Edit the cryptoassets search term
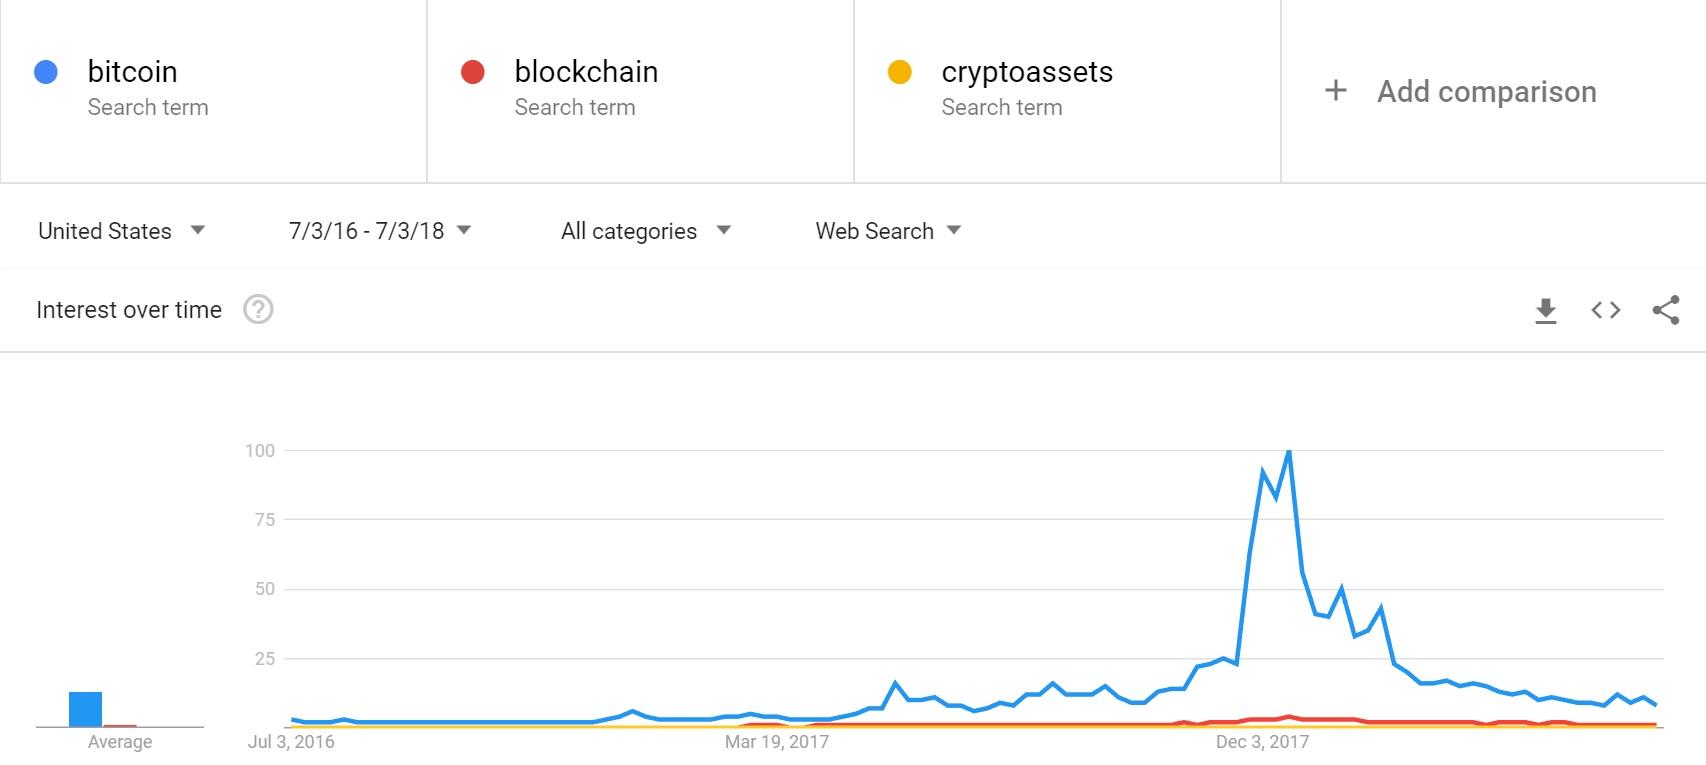Screen dimensions: 1706x765 [1027, 72]
